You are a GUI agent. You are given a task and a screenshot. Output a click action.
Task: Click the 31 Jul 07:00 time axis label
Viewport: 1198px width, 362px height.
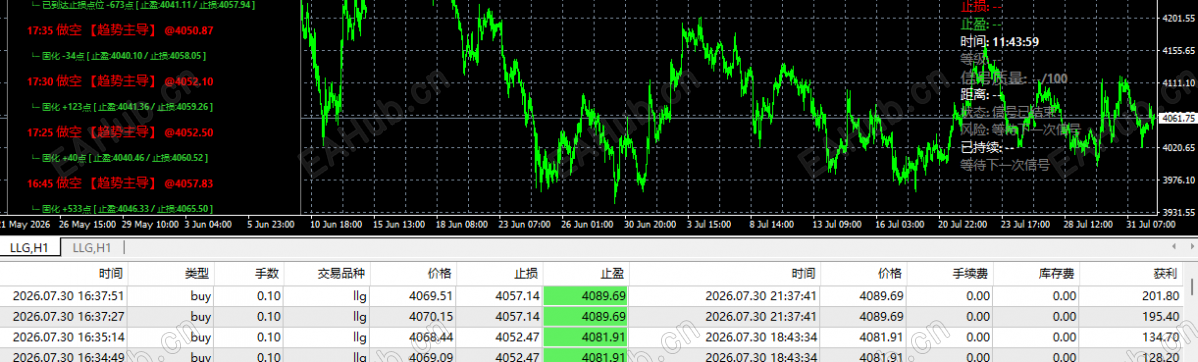1150,225
